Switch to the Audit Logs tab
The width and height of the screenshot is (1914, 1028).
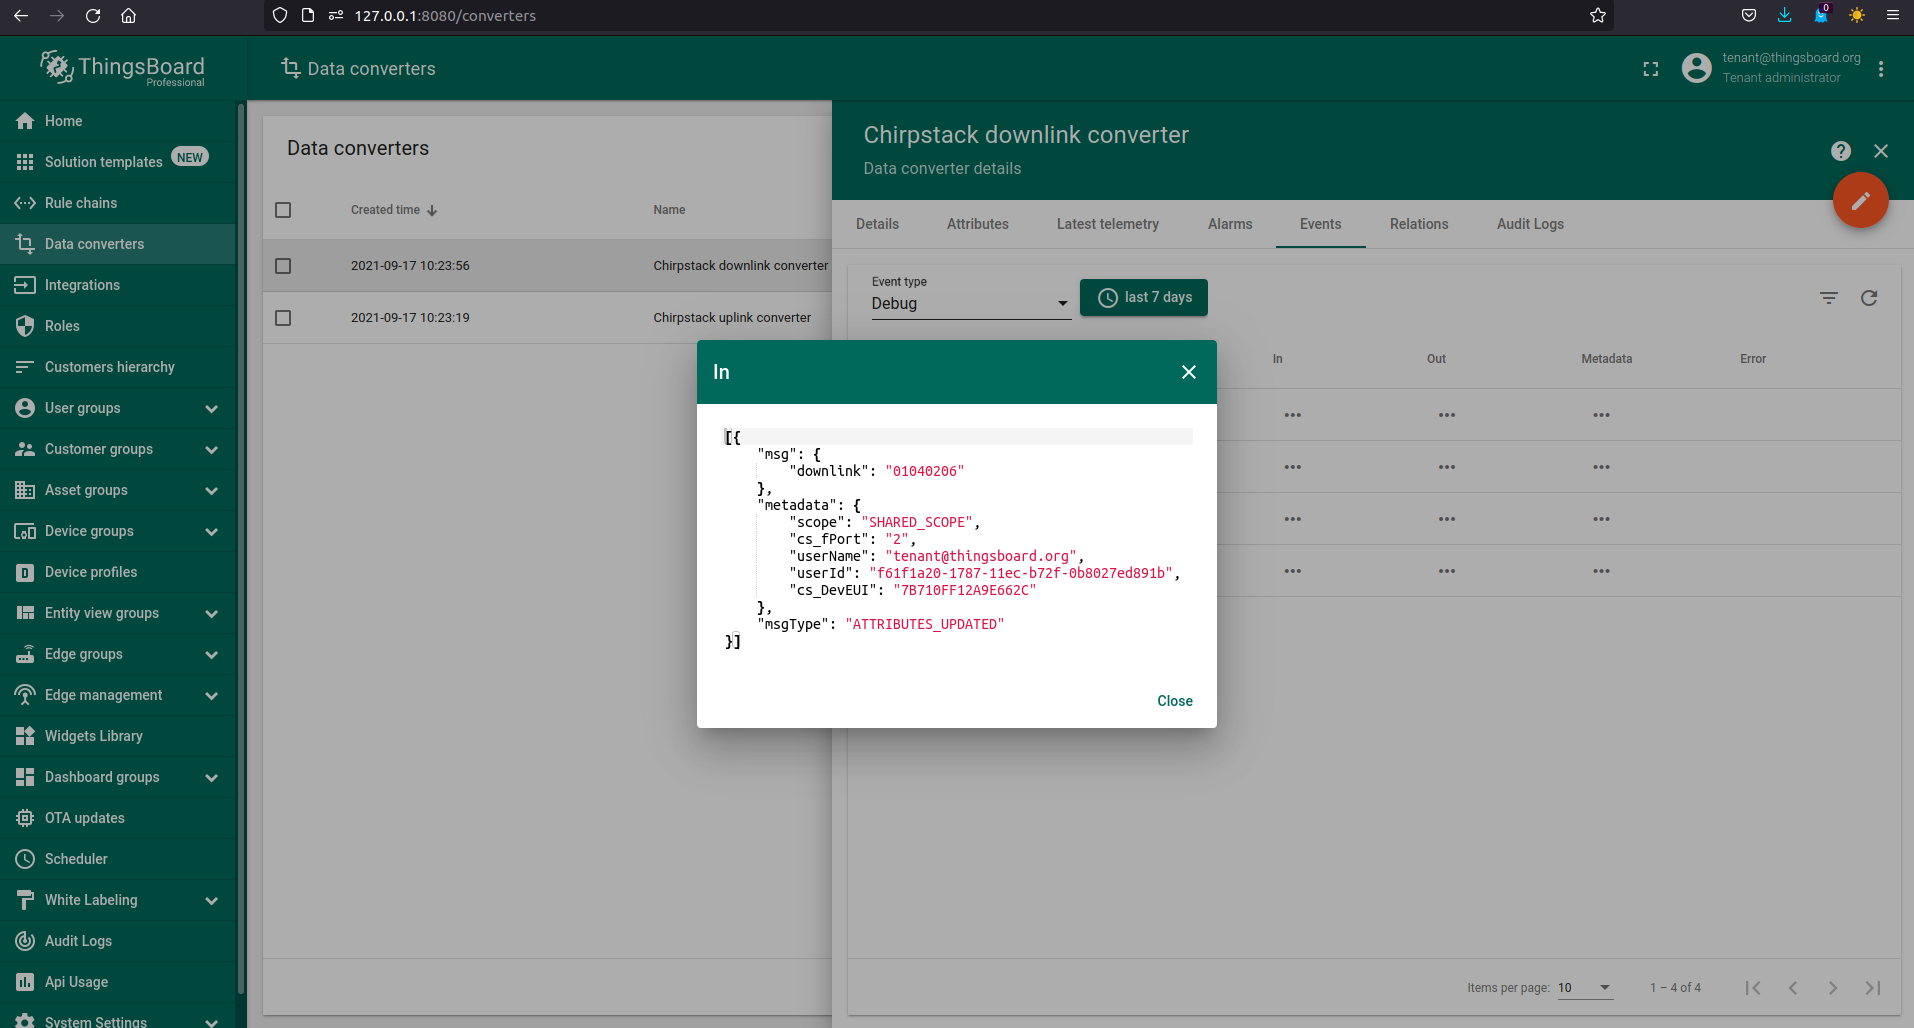click(1529, 224)
